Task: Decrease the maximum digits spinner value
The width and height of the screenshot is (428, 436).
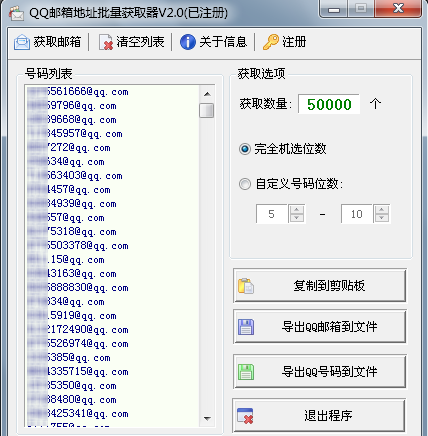Action: (x=382, y=218)
